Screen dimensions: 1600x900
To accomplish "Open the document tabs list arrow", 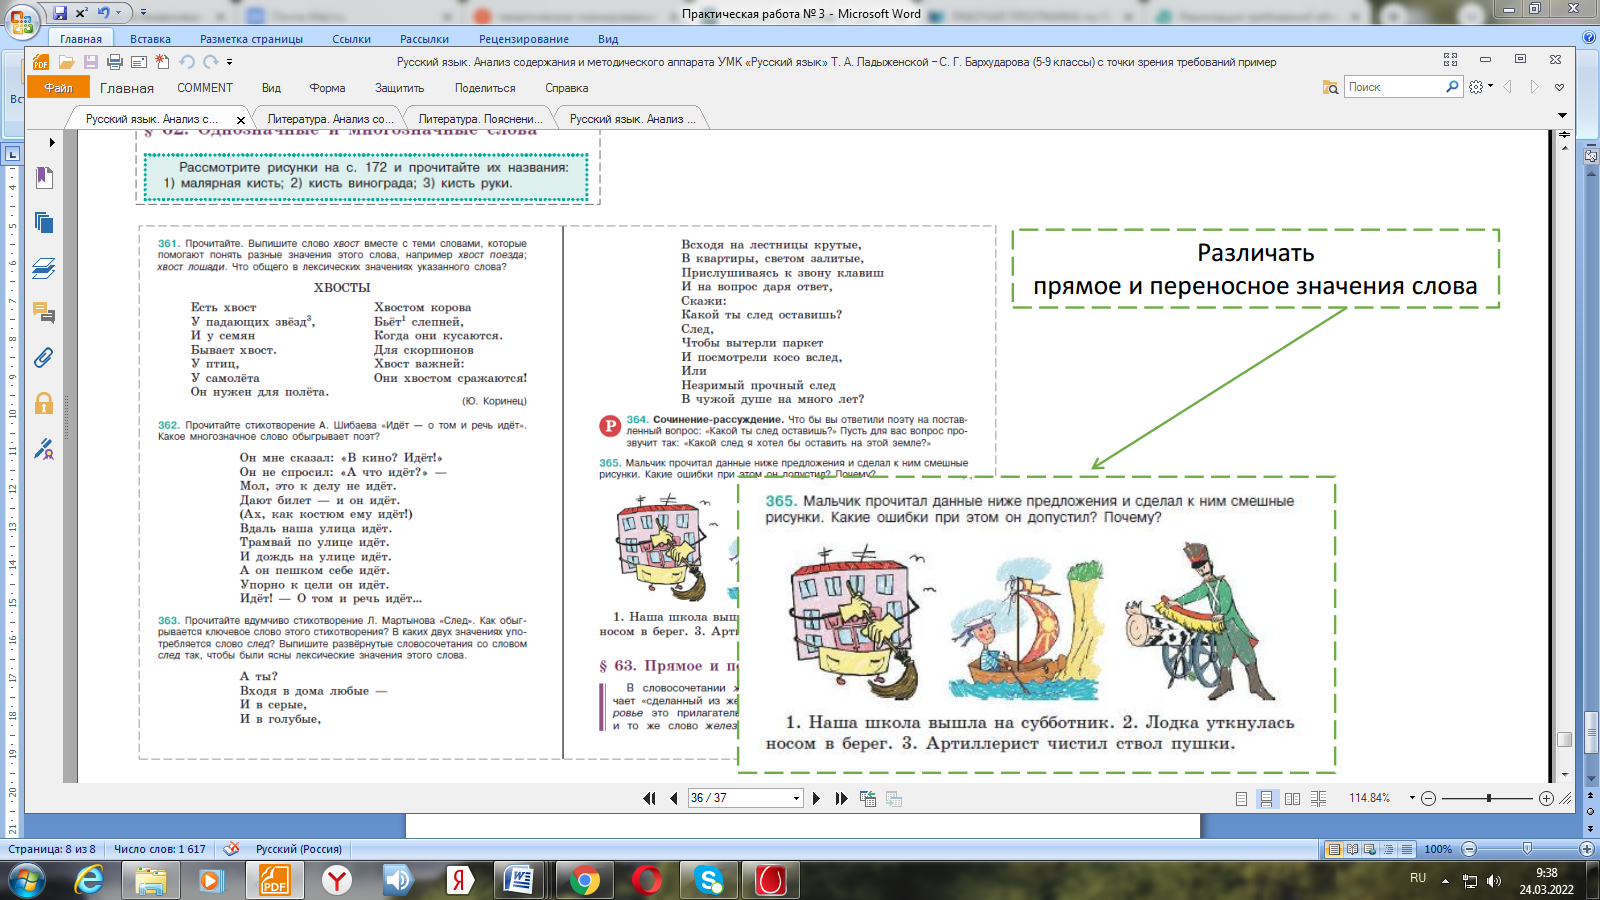I will [1562, 117].
